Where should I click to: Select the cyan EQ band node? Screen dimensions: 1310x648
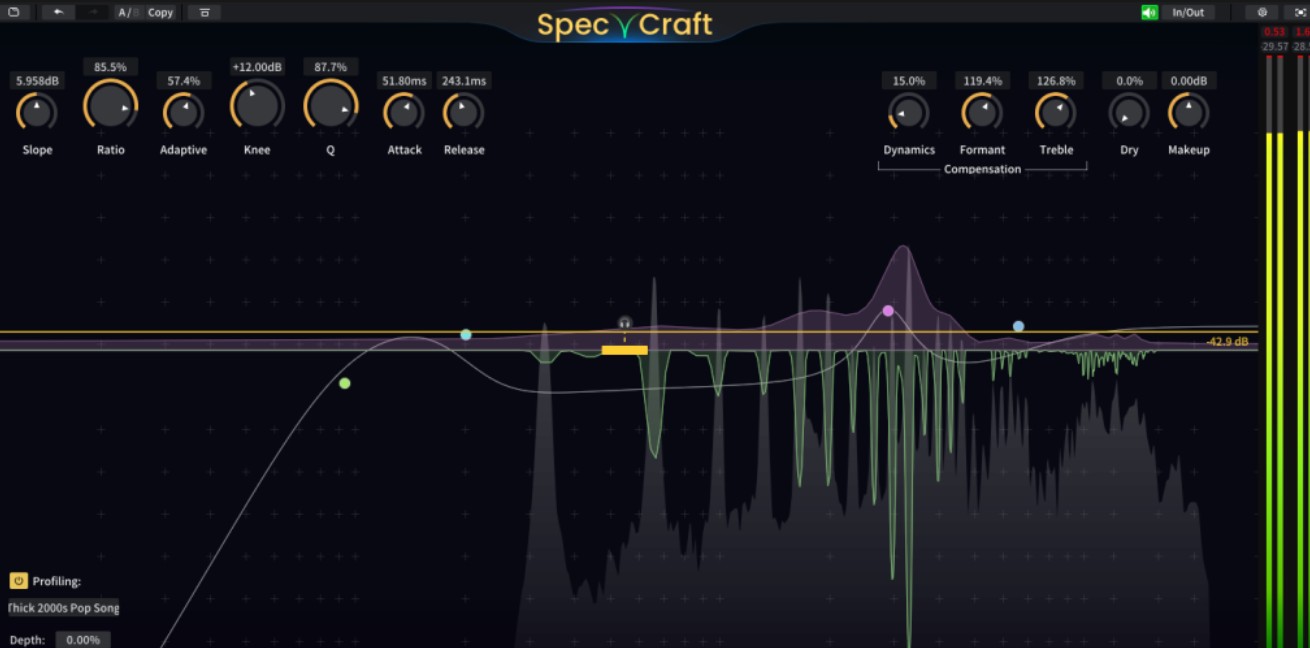click(466, 335)
